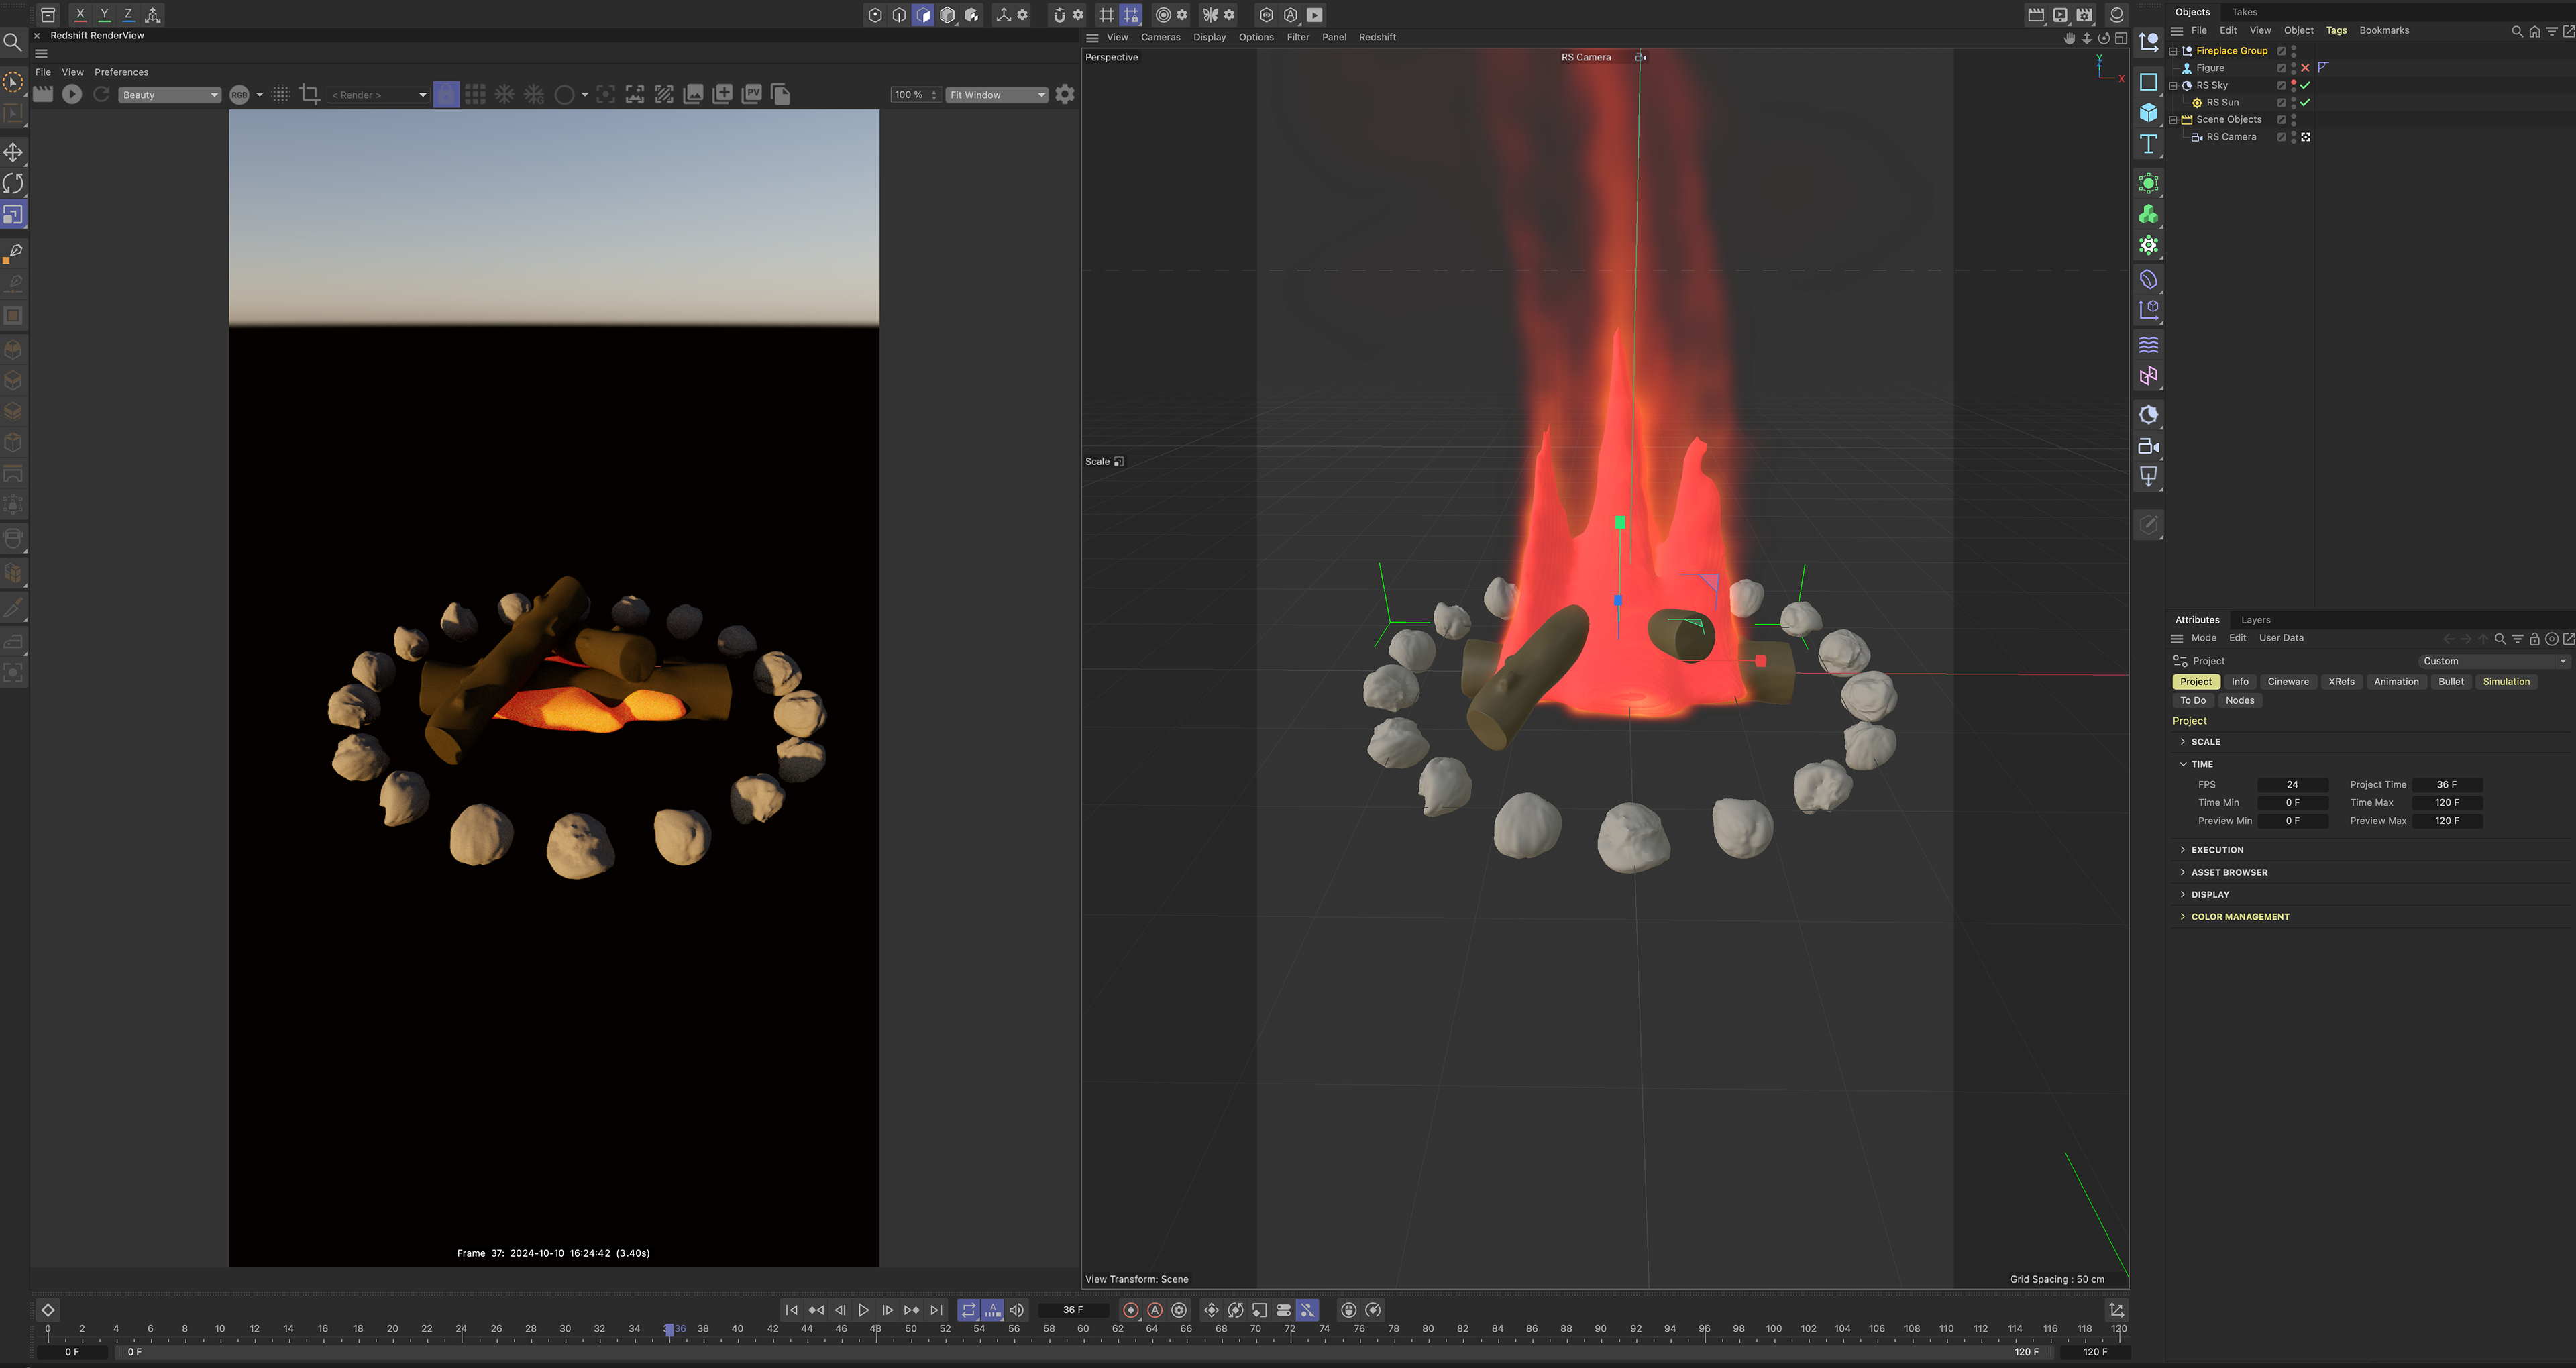Open the Custom attributes mode dropdown

[2494, 661]
